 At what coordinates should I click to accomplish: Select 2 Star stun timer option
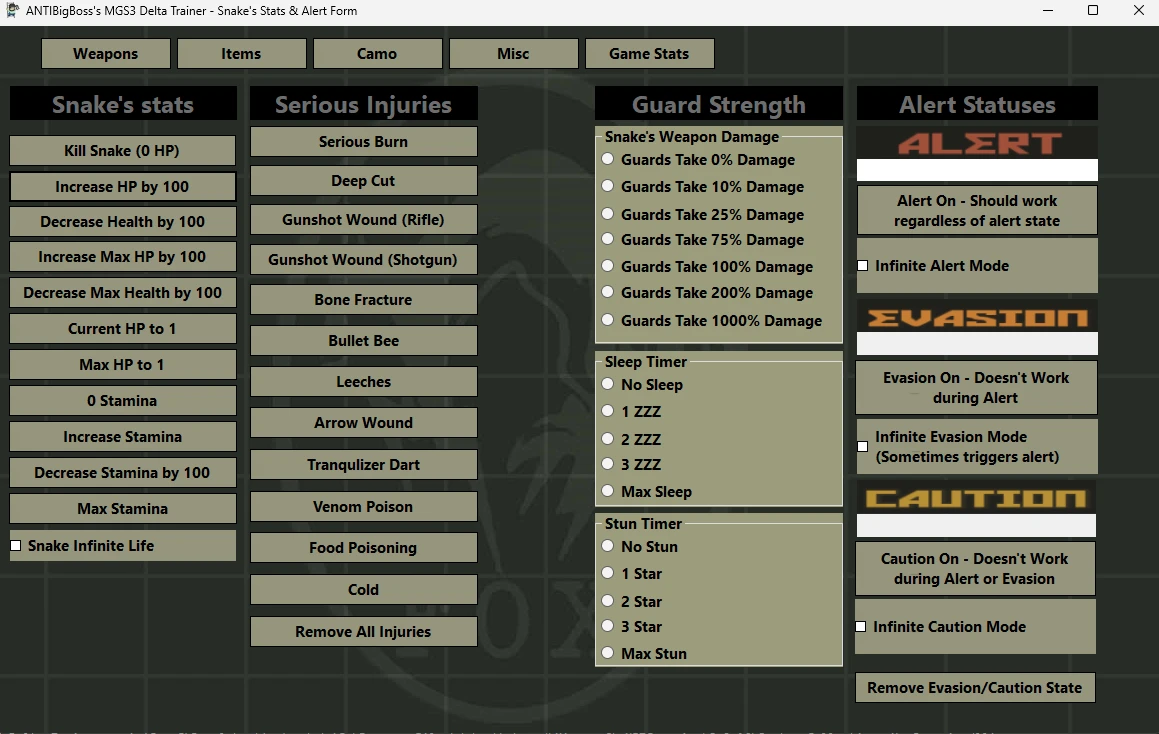[607, 601]
